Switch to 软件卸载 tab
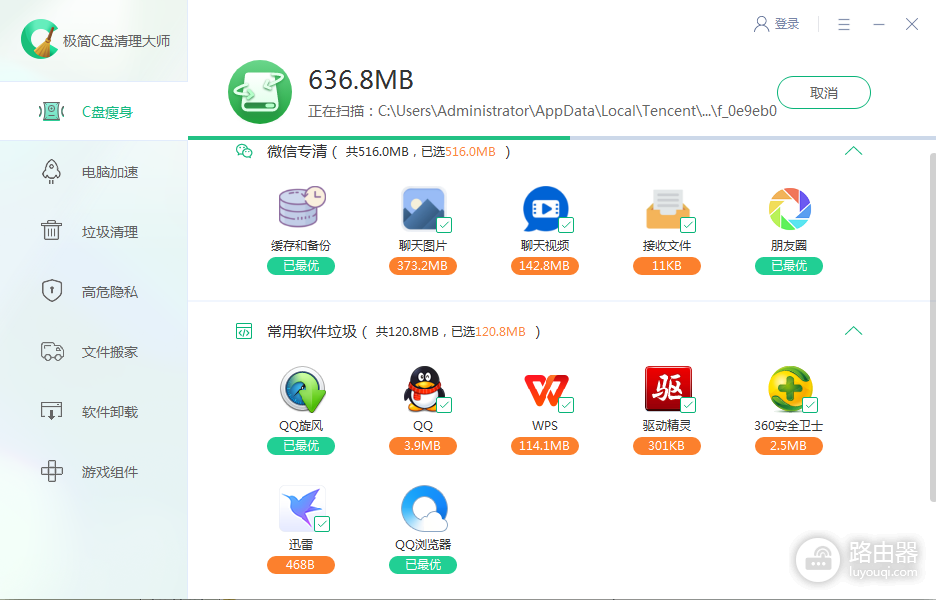 (x=94, y=411)
